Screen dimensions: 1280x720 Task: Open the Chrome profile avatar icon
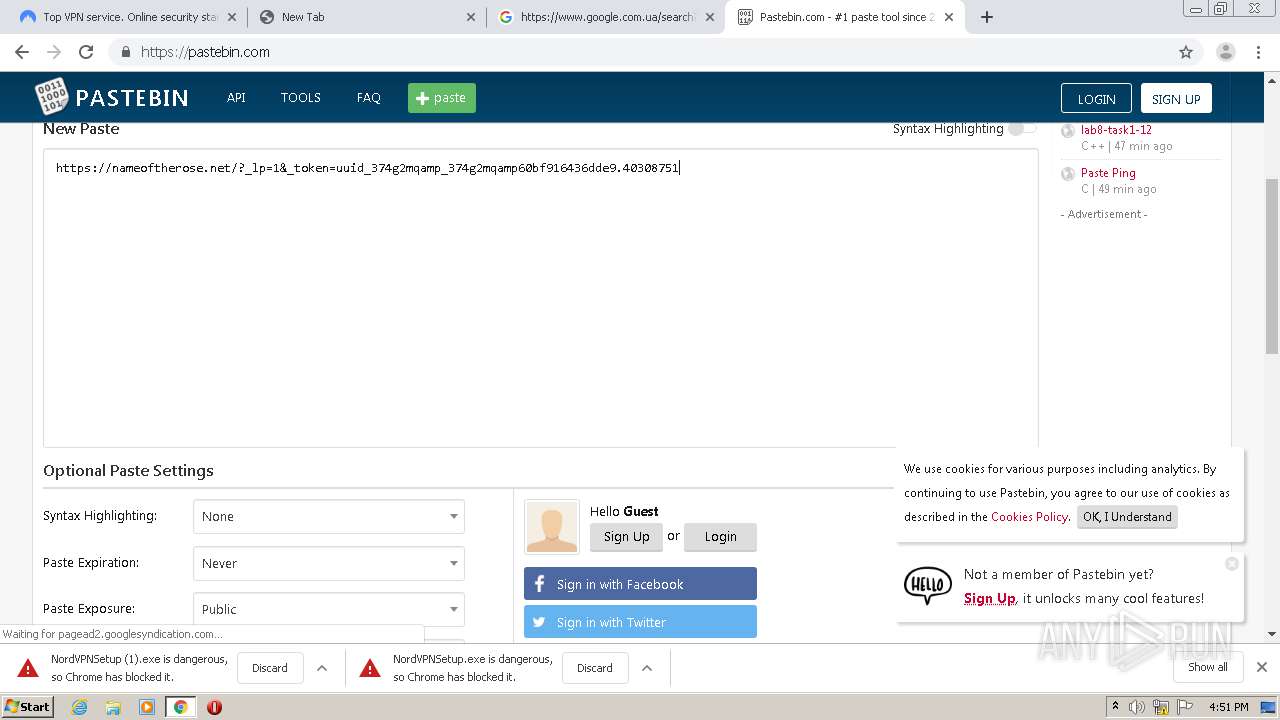[x=1226, y=52]
